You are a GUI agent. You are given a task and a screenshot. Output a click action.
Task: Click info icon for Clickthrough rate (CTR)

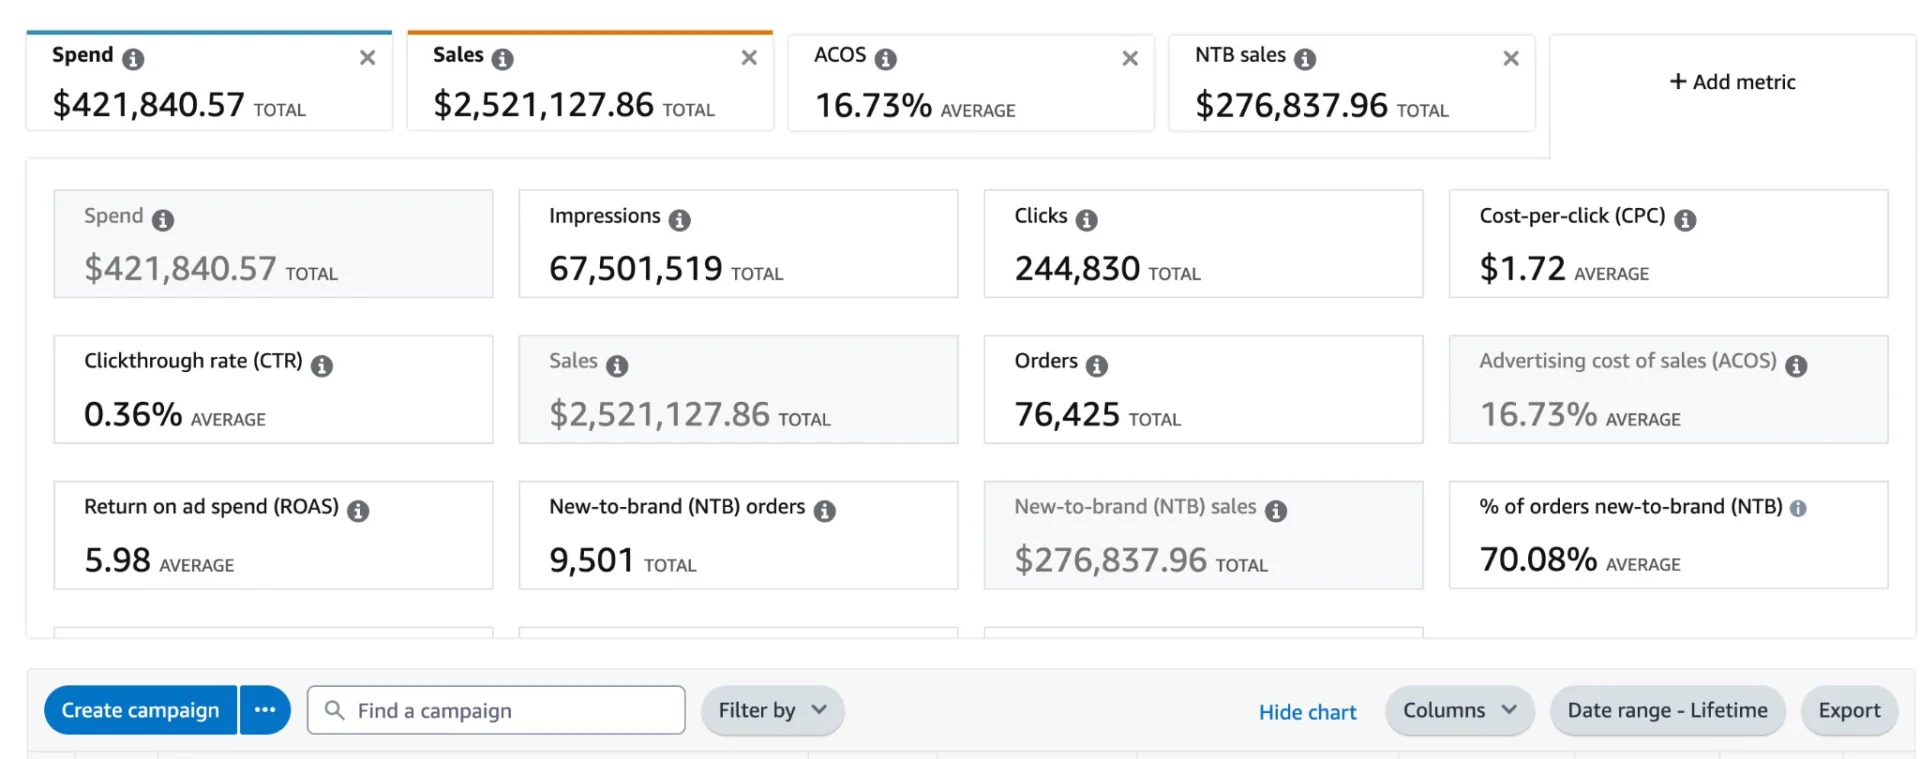click(x=322, y=365)
